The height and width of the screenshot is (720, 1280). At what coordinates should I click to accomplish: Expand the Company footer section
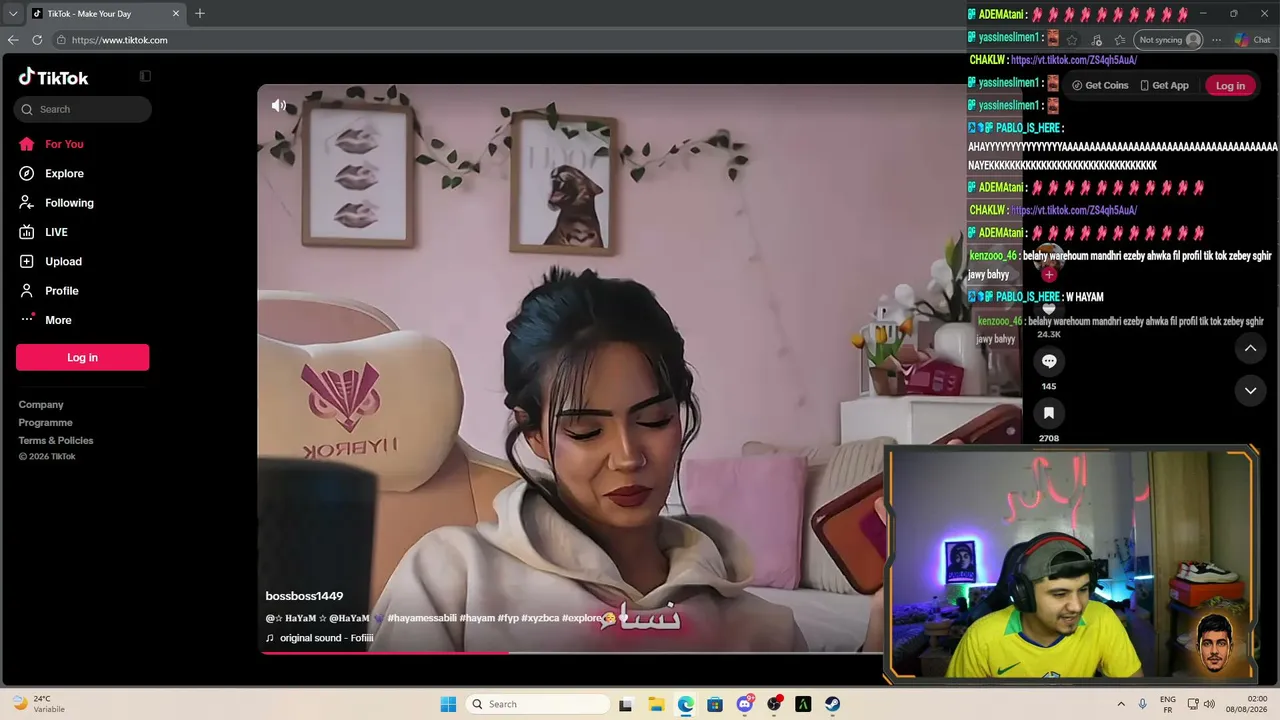point(41,404)
